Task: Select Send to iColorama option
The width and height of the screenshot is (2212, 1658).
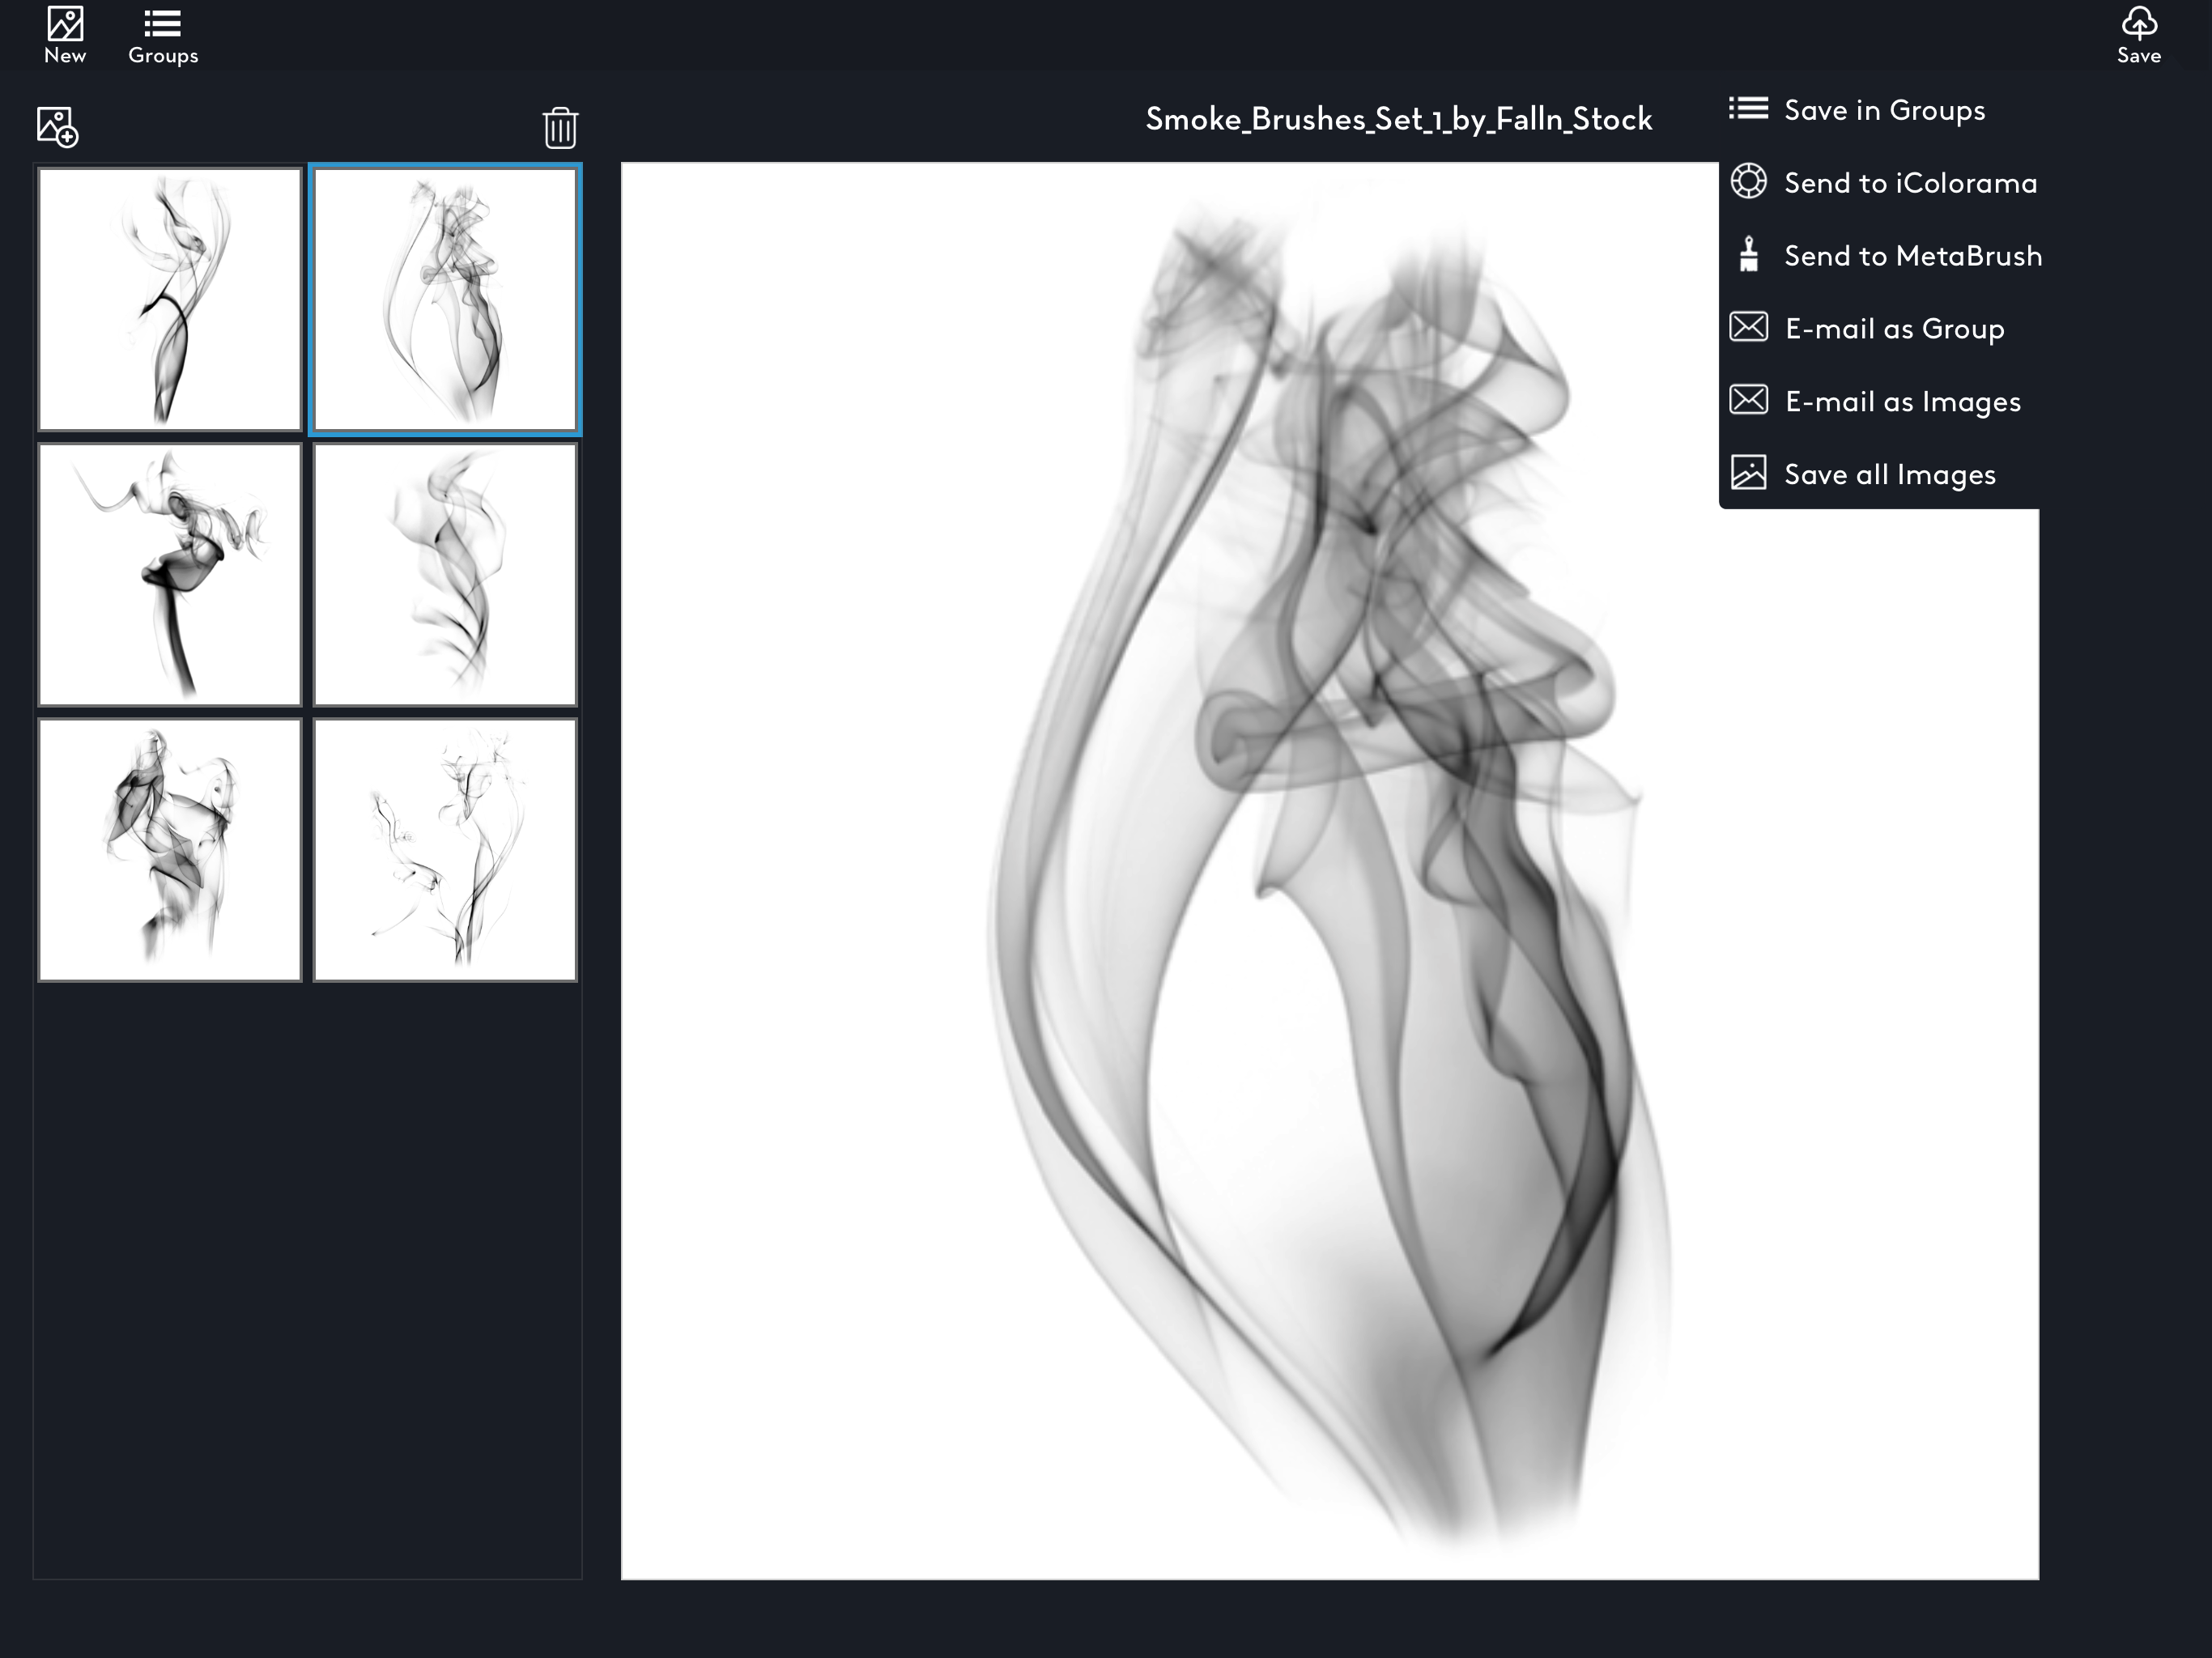Action: click(1910, 183)
